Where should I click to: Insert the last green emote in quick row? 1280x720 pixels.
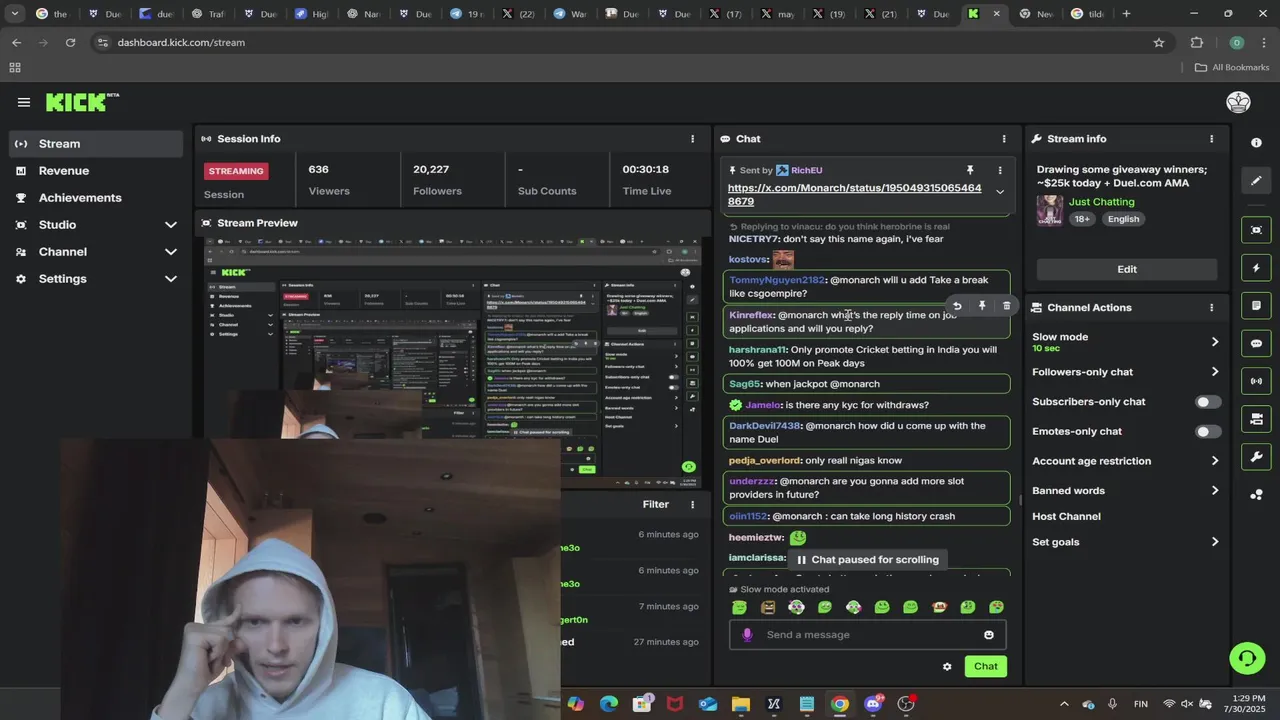pos(996,607)
